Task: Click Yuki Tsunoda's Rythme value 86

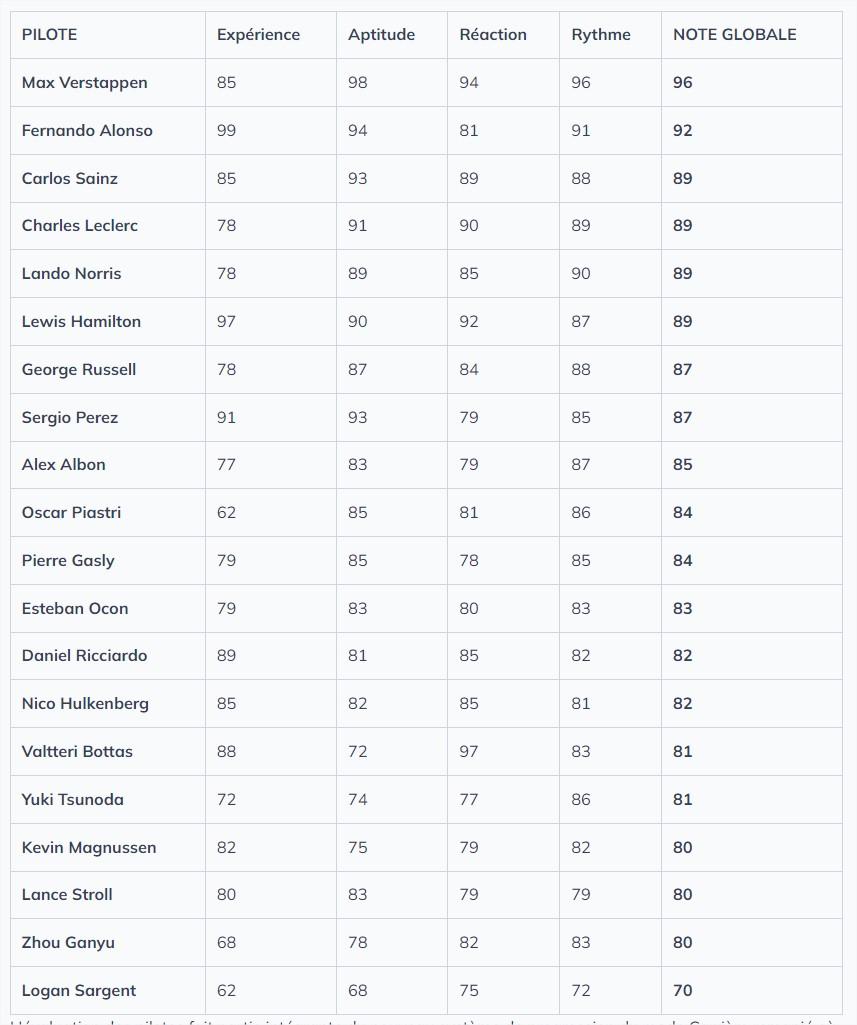Action: (581, 800)
